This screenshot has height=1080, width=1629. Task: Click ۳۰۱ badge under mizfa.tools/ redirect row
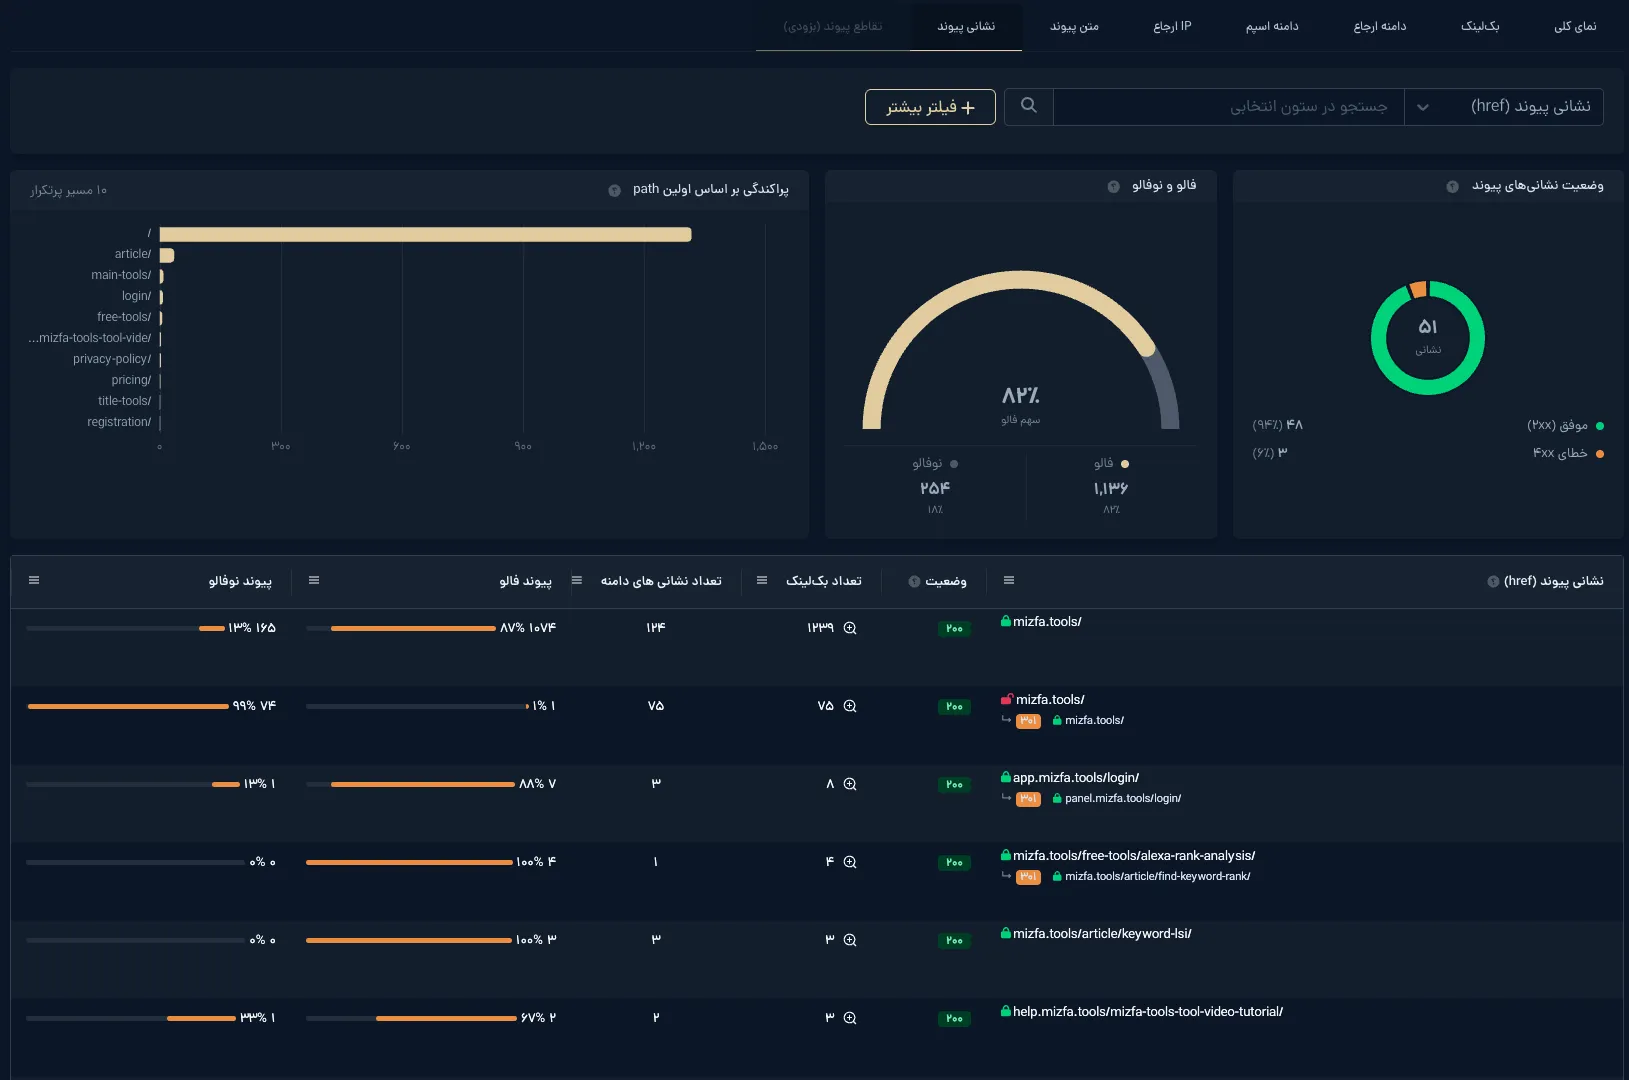1028,720
